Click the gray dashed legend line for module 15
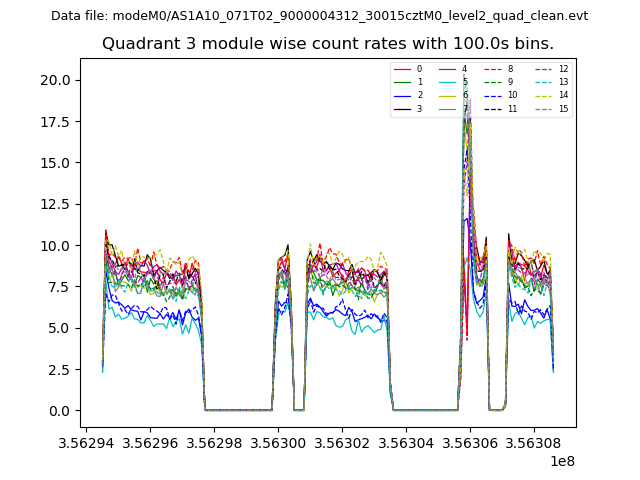640x480 pixels. (545, 109)
